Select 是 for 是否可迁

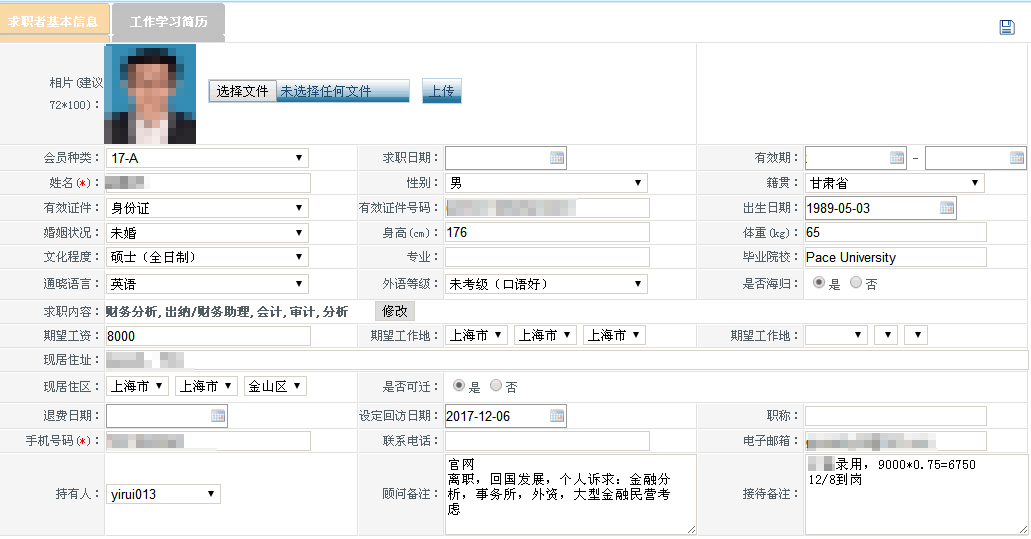[459, 385]
